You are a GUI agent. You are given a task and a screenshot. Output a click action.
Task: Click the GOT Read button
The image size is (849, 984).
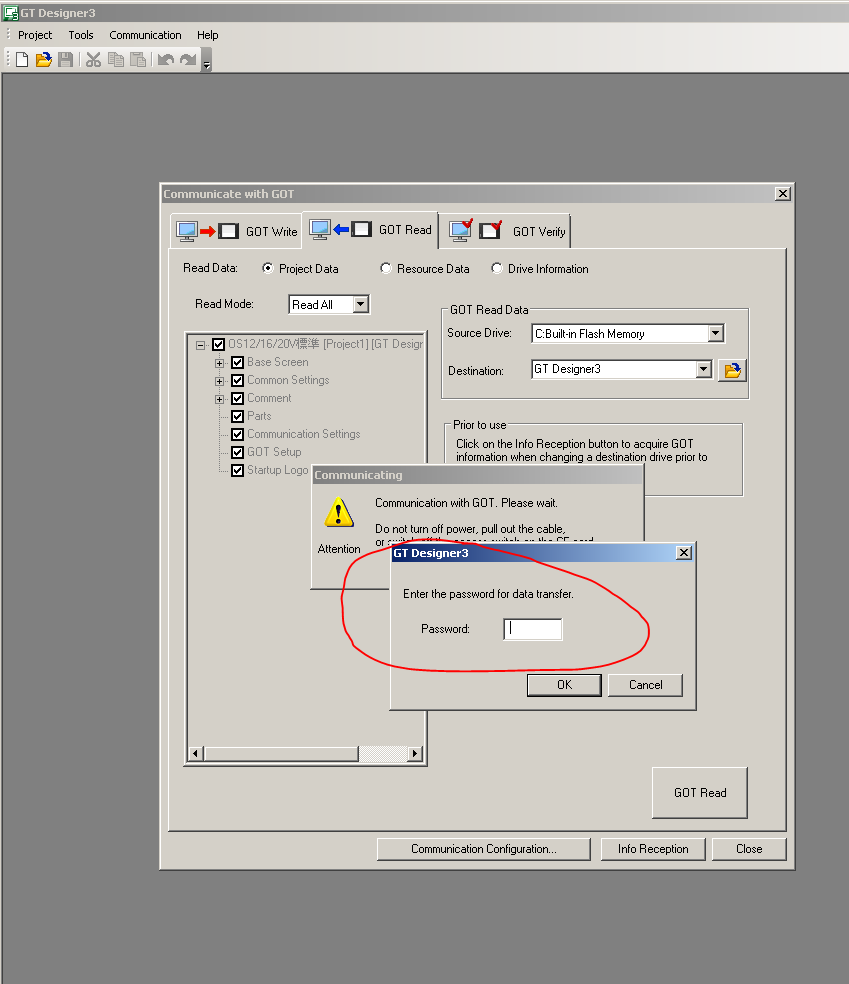(x=700, y=793)
